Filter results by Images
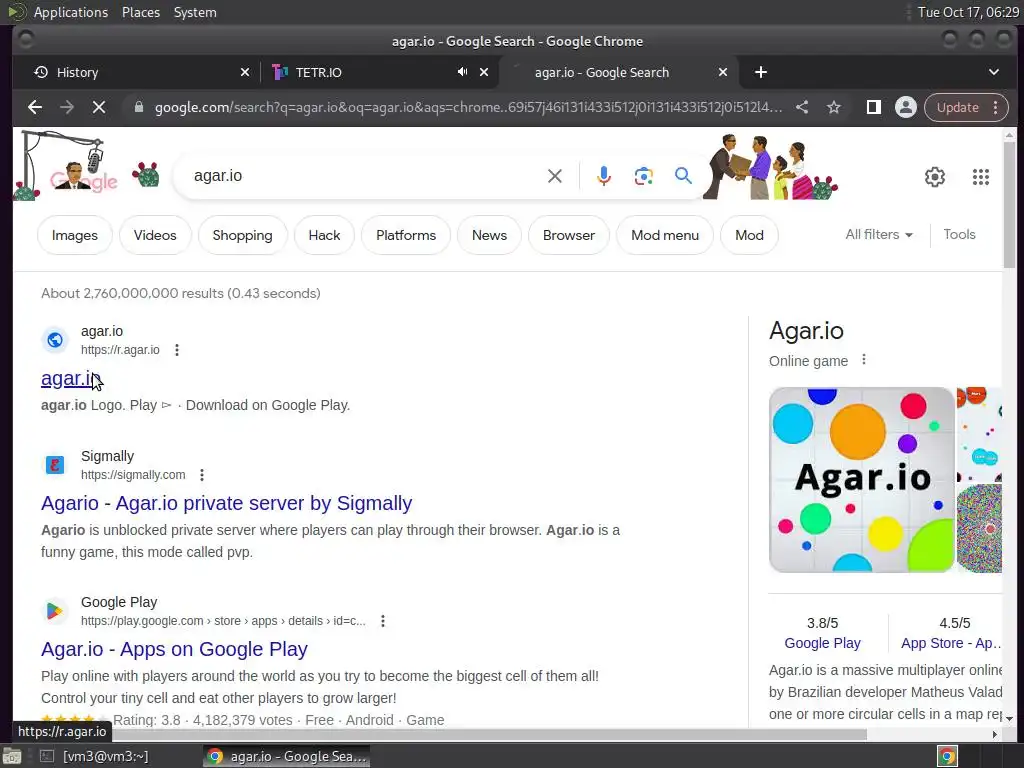 [74, 235]
